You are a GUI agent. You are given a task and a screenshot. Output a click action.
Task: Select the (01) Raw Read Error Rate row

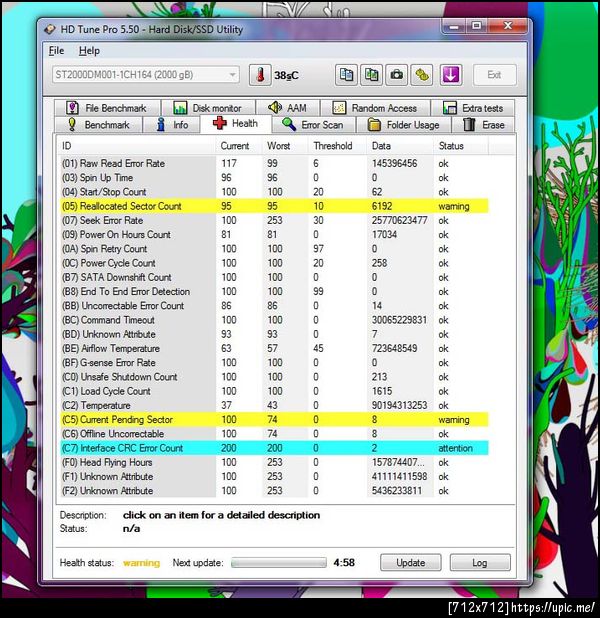[274, 164]
